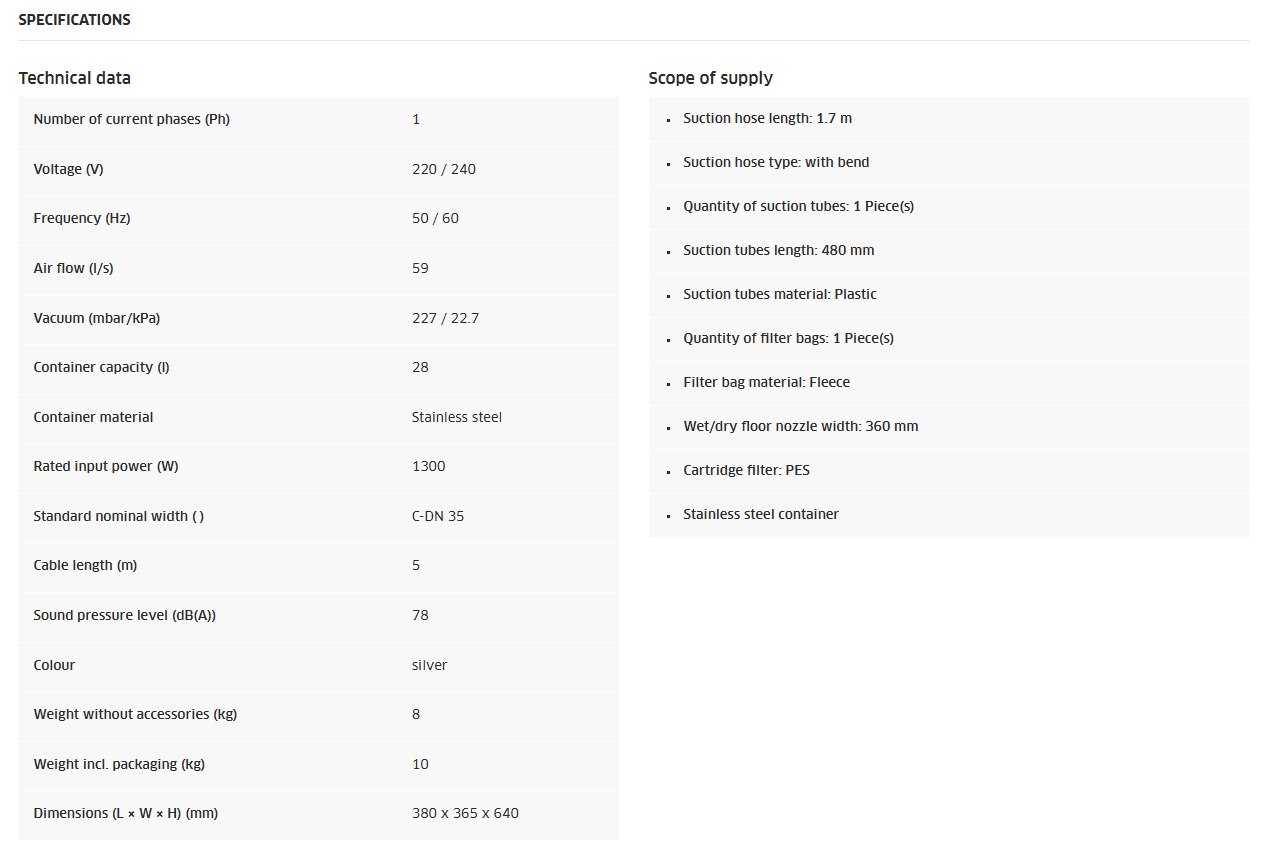Click the Scope of supply heading
The image size is (1263, 865).
[710, 78]
